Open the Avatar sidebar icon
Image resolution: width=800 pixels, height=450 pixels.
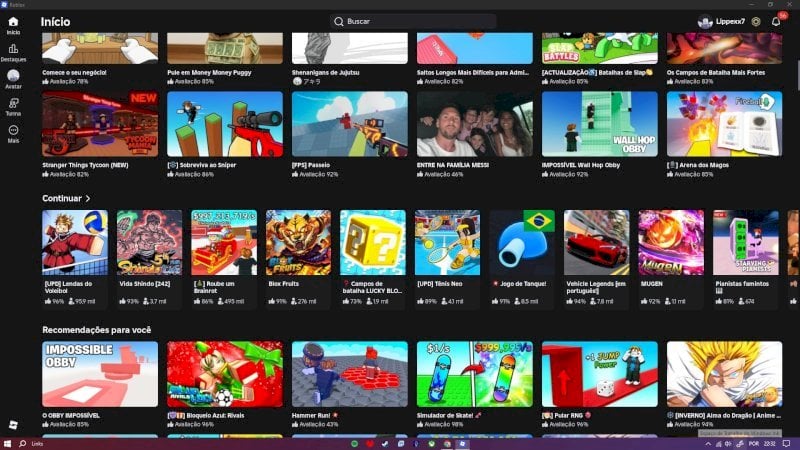13,77
